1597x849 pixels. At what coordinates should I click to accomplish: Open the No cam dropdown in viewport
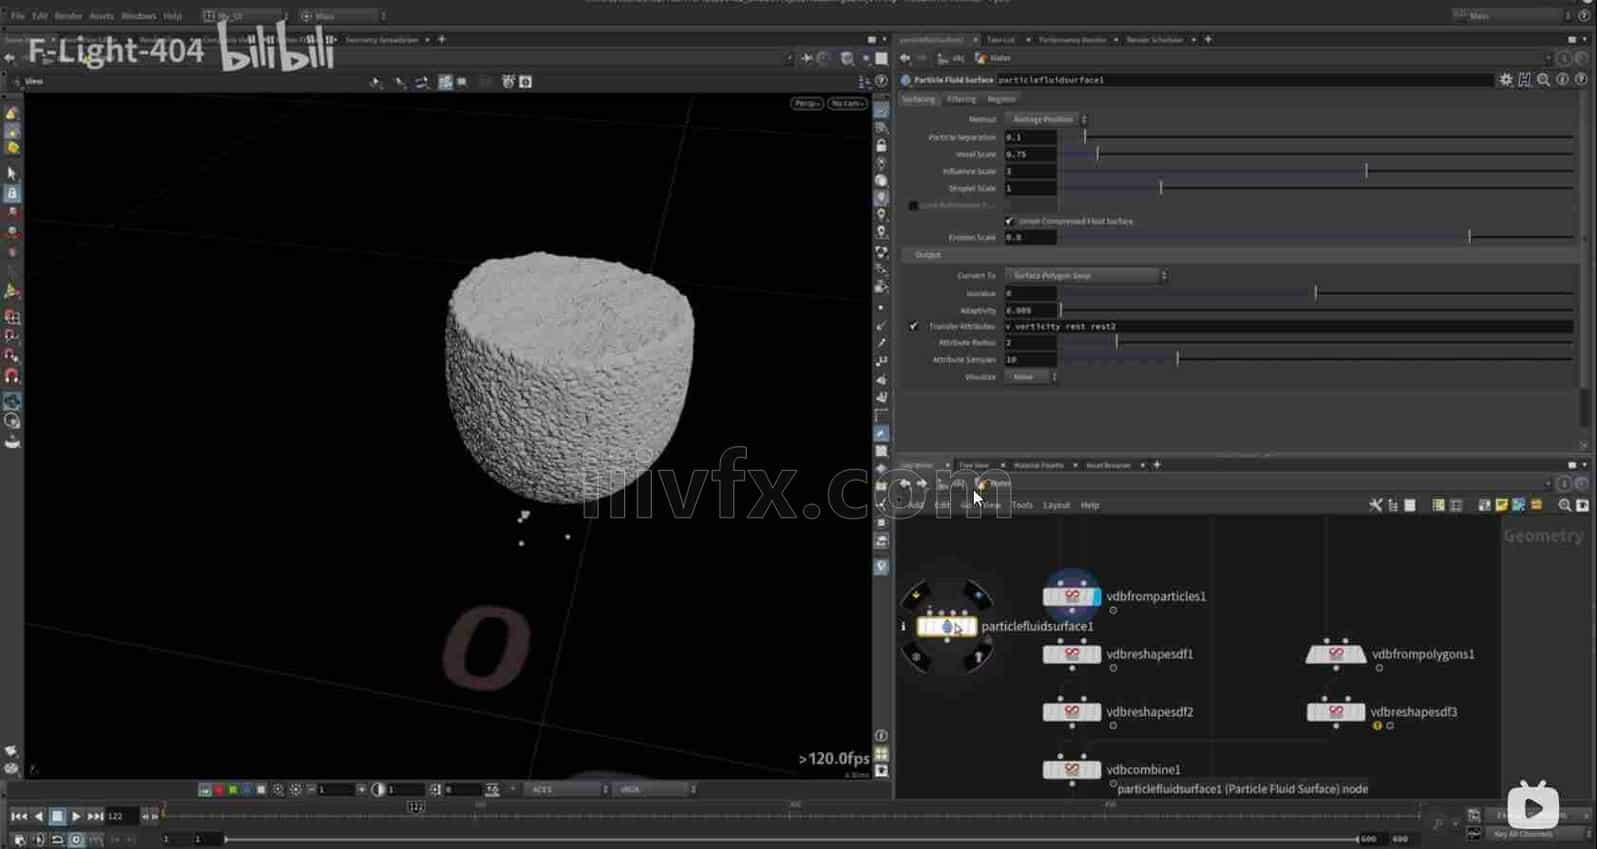click(847, 104)
